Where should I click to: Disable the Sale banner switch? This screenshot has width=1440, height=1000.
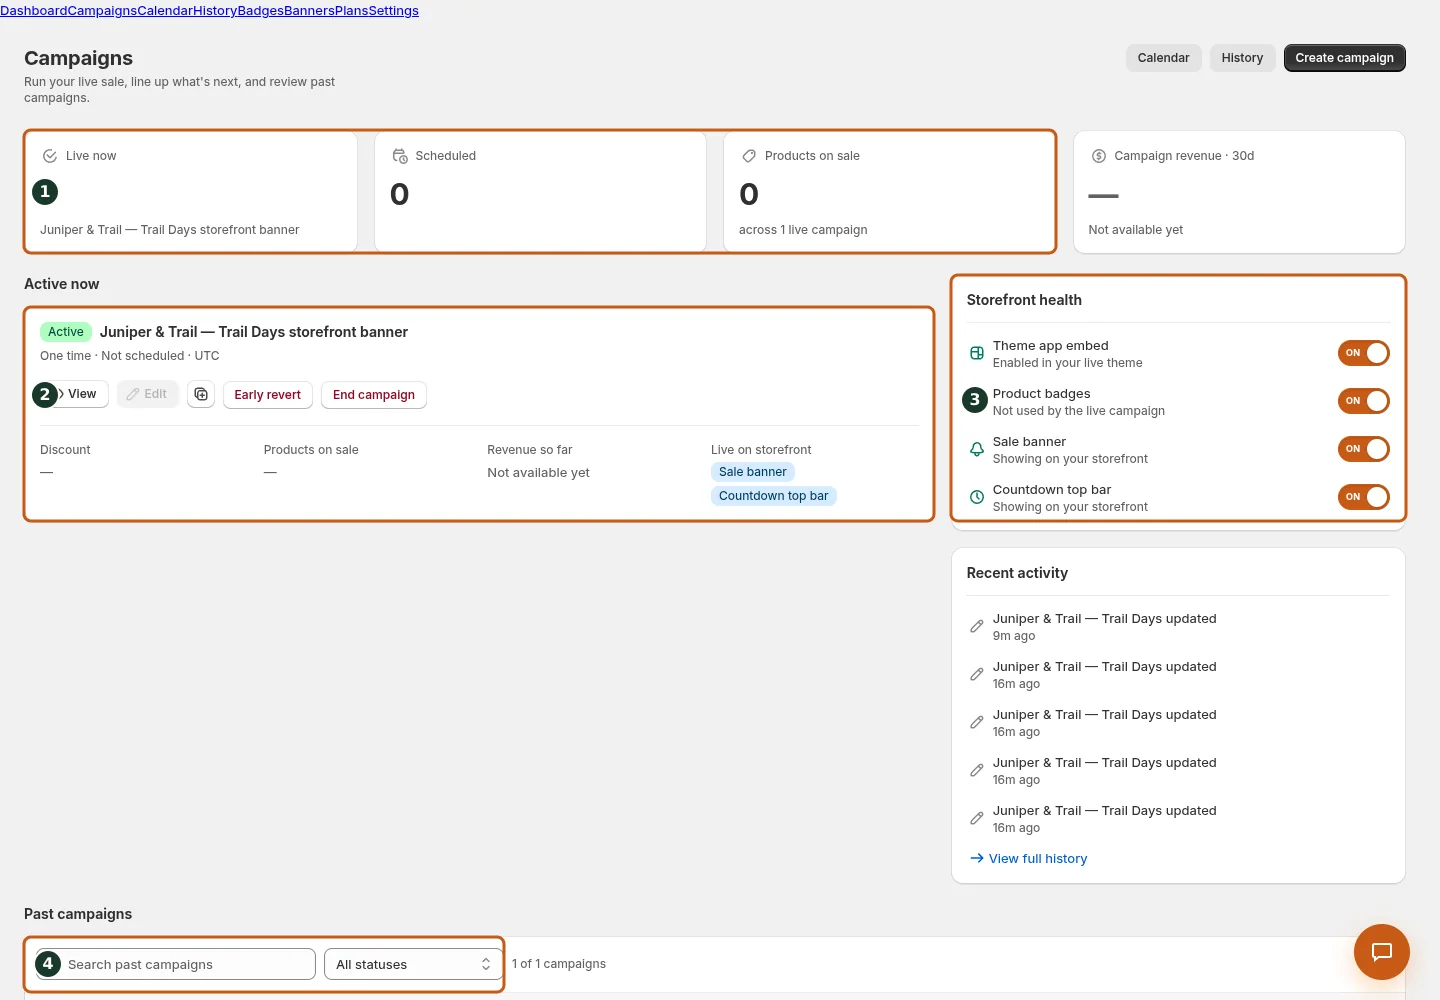point(1364,449)
